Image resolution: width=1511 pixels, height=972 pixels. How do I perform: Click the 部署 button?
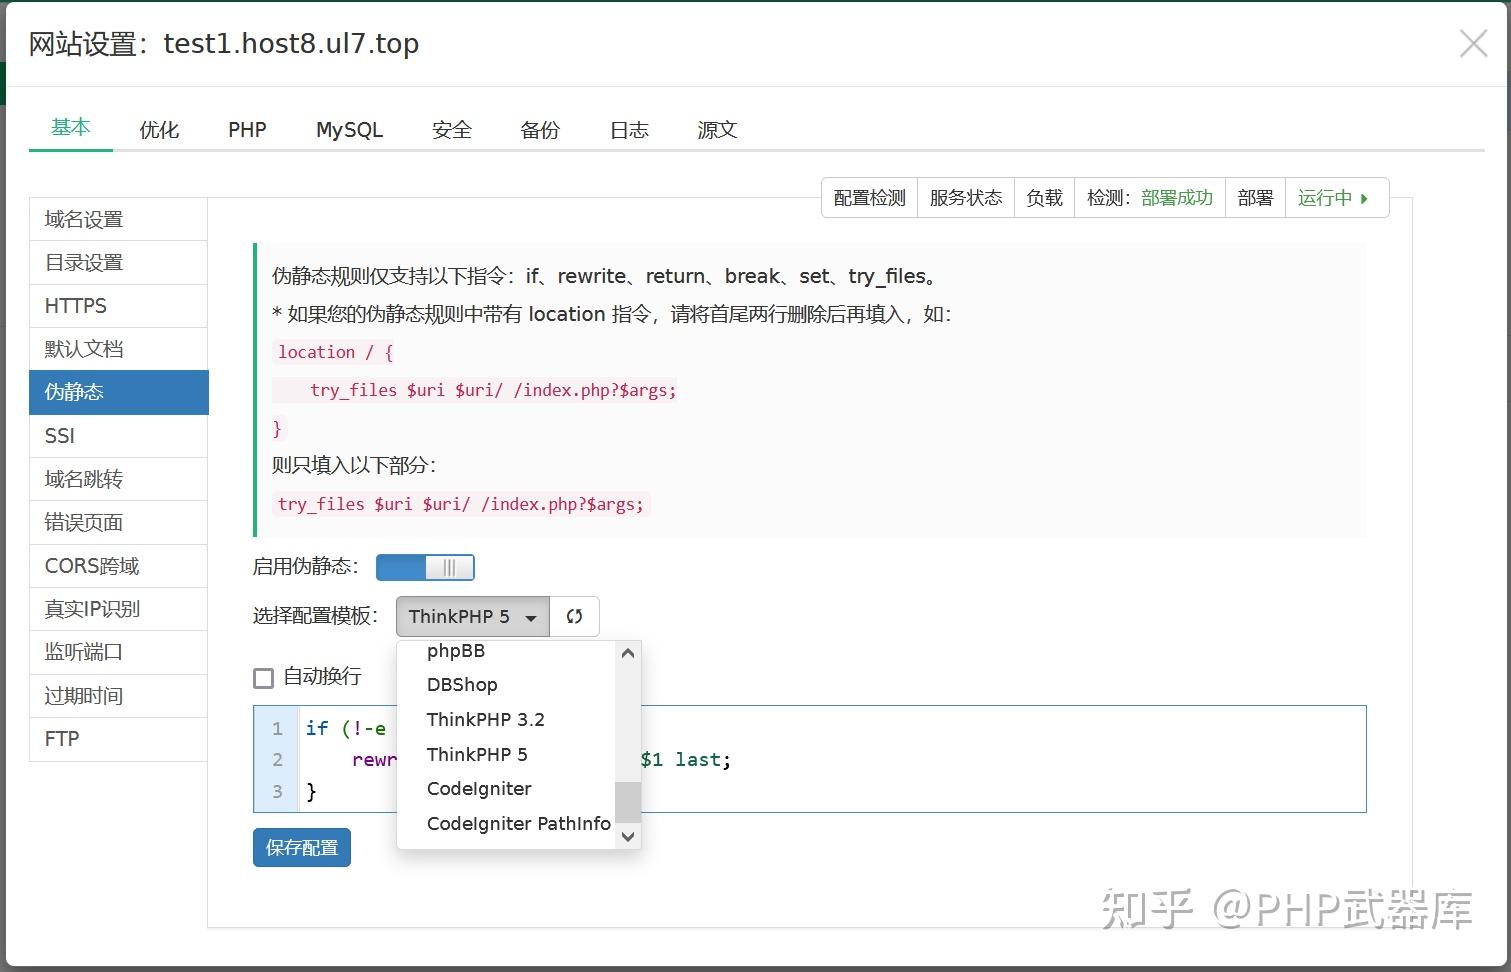[x=1255, y=197]
